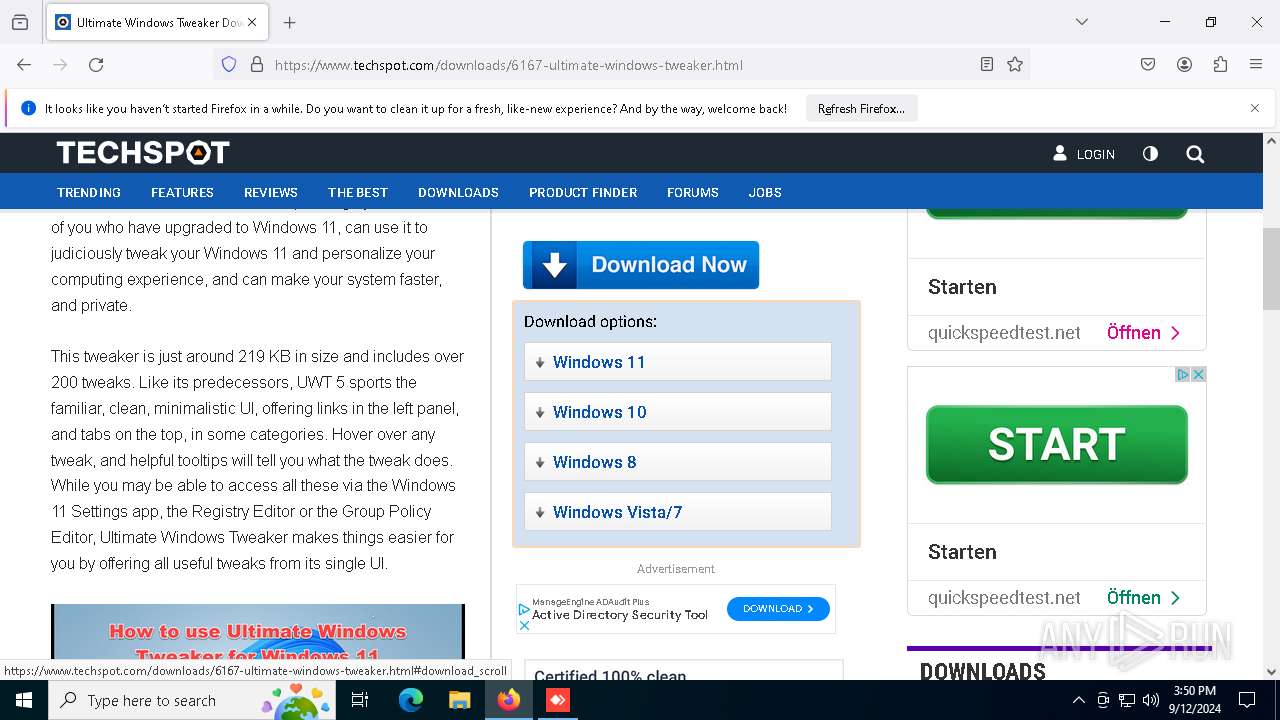Open extensions puzzle icon
Image resolution: width=1280 pixels, height=720 pixels.
pos(1220,65)
